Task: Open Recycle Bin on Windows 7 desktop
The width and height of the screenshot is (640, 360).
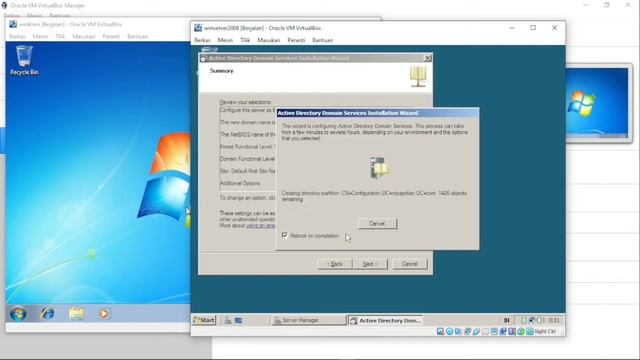Action: click(24, 60)
